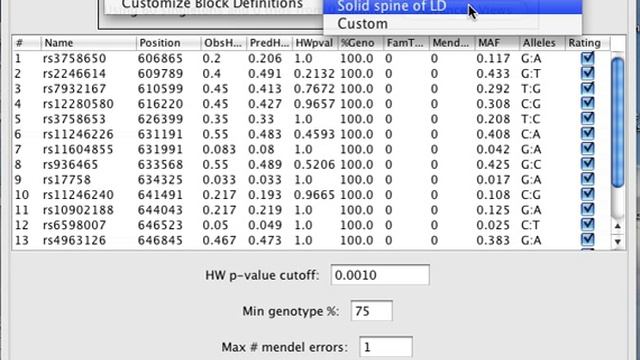The height and width of the screenshot is (360, 640).
Task: Click HWpval cell 0.2132
Action: pyautogui.click(x=314, y=73)
